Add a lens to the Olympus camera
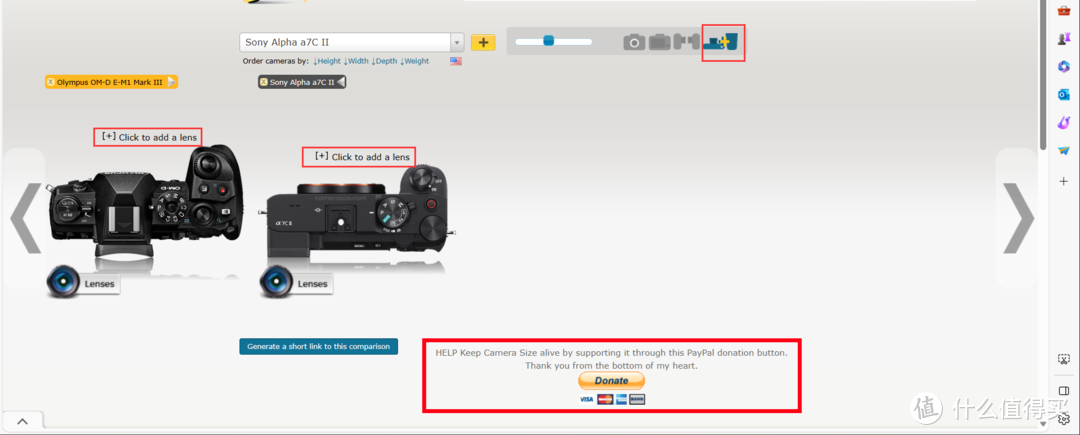The height and width of the screenshot is (435, 1080). 148,137
